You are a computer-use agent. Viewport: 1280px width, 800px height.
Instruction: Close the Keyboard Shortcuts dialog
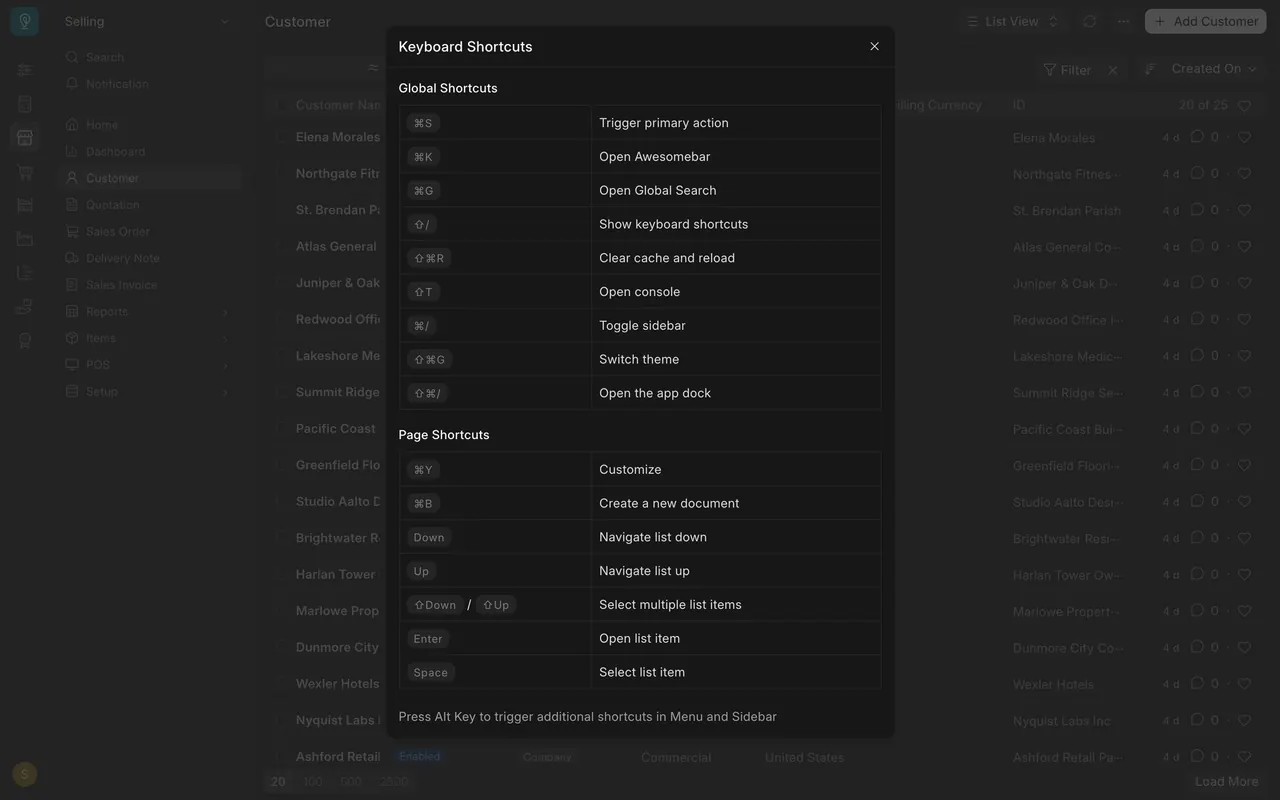(x=874, y=47)
